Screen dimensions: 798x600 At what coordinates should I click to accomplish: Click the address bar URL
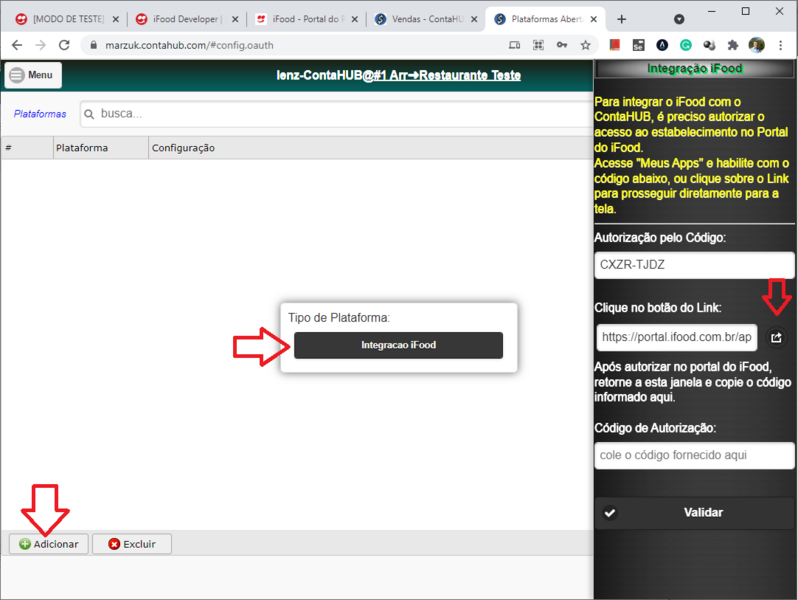pyautogui.click(x=189, y=45)
